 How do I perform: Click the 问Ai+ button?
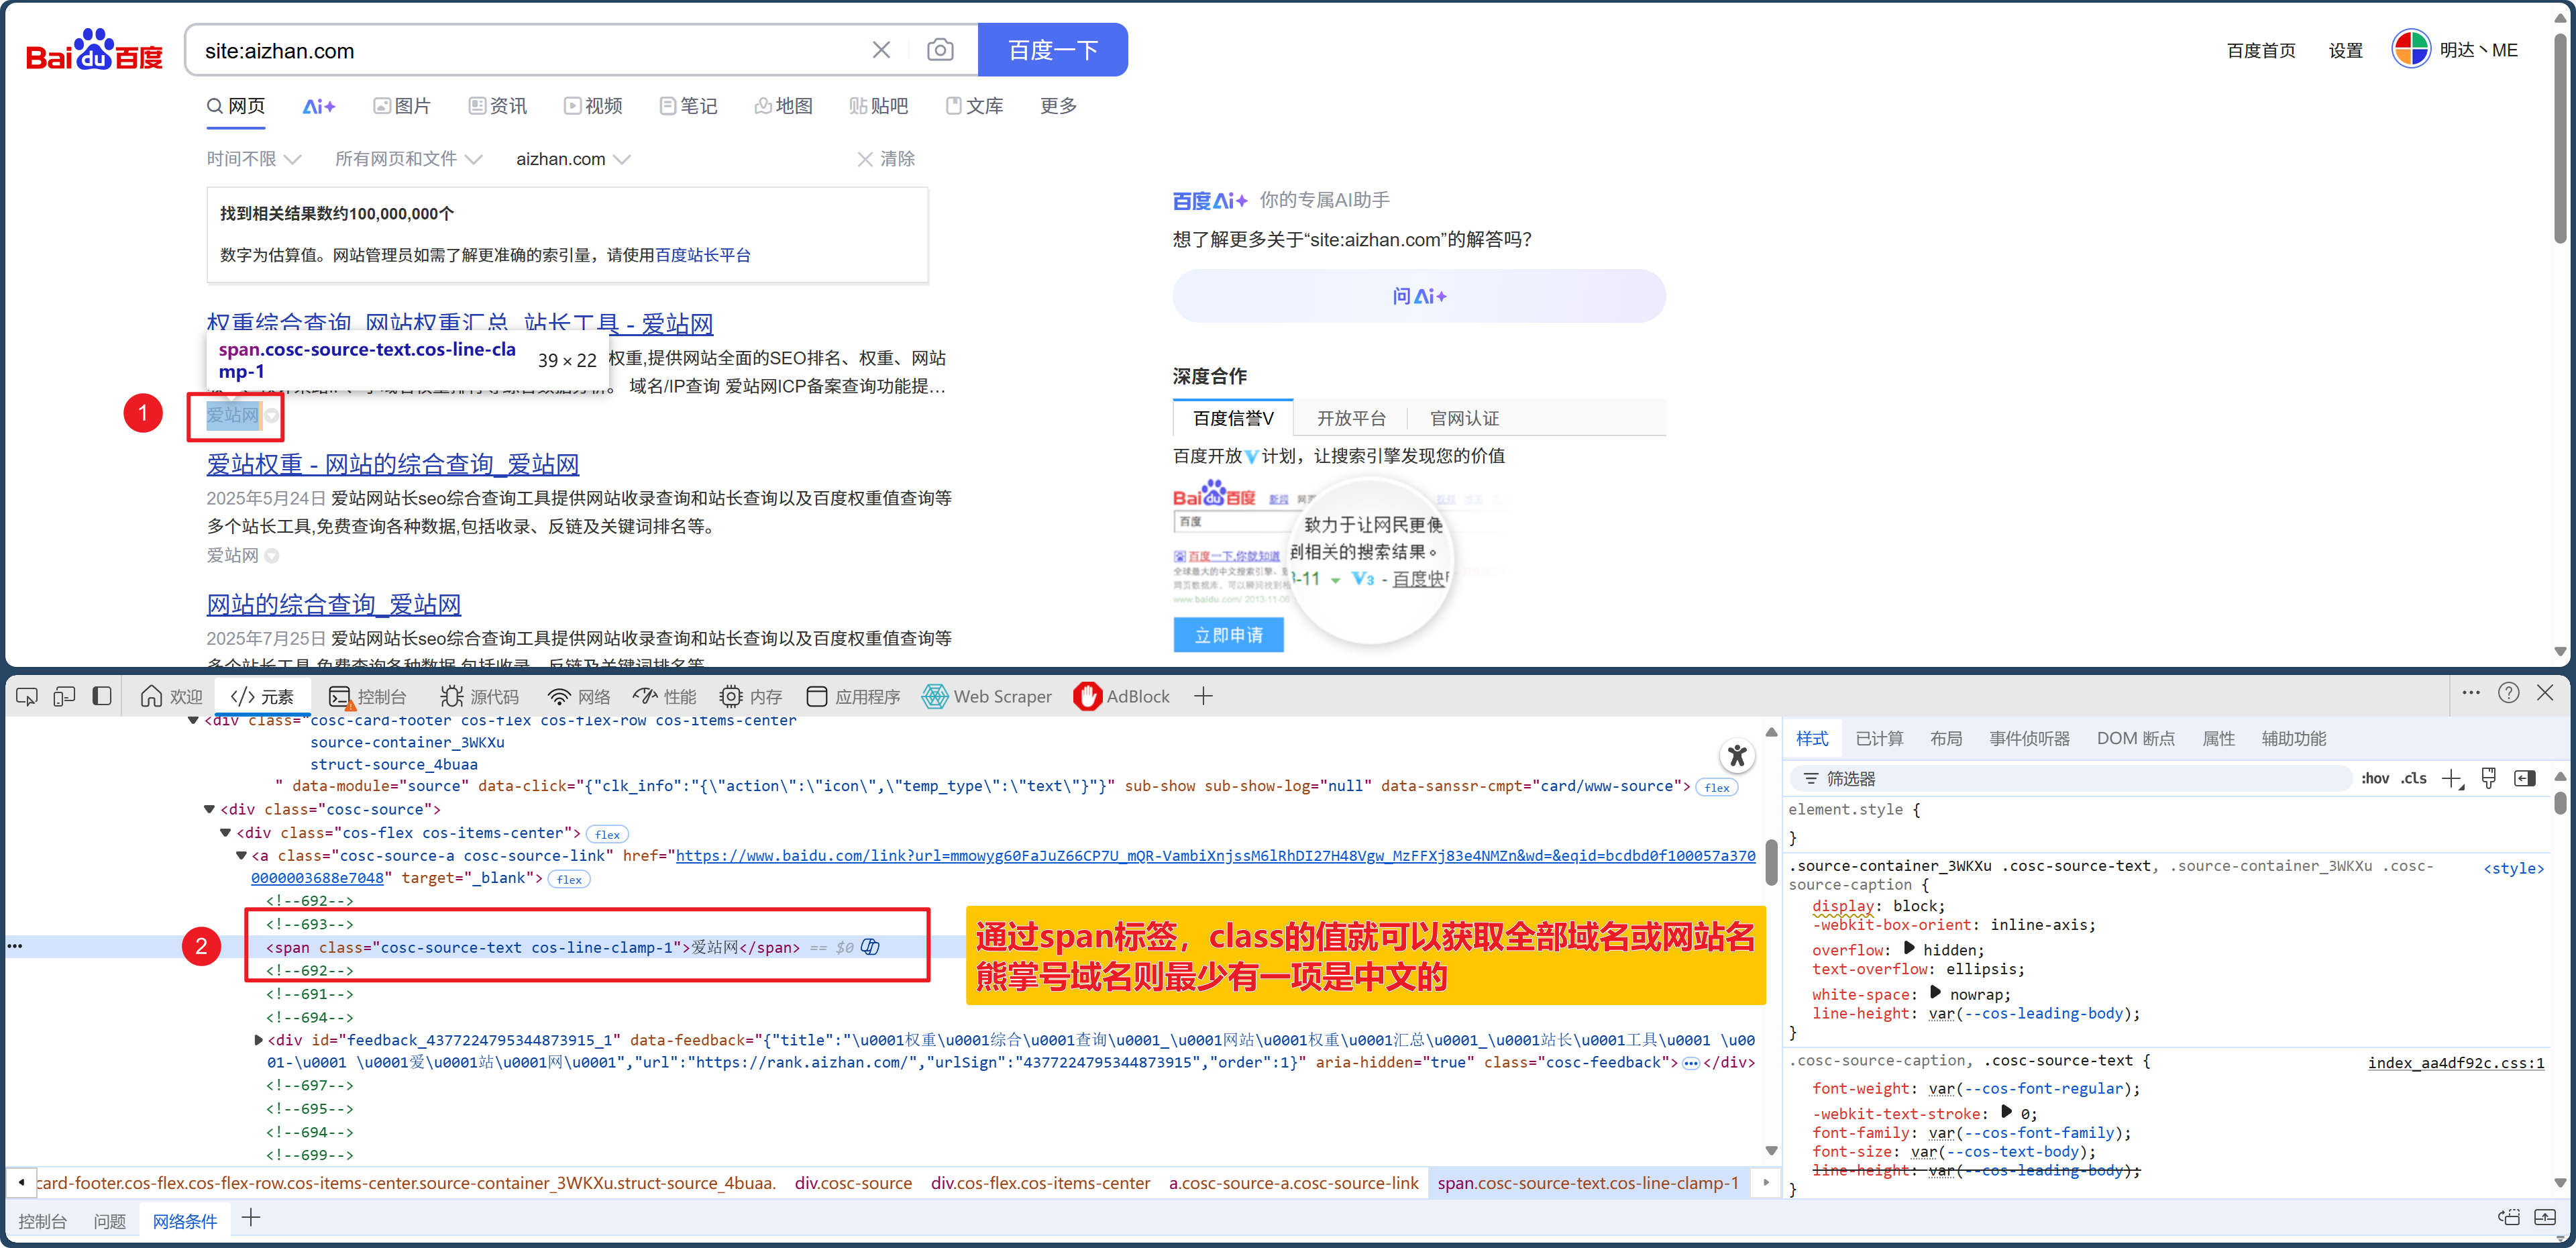pyautogui.click(x=1418, y=296)
